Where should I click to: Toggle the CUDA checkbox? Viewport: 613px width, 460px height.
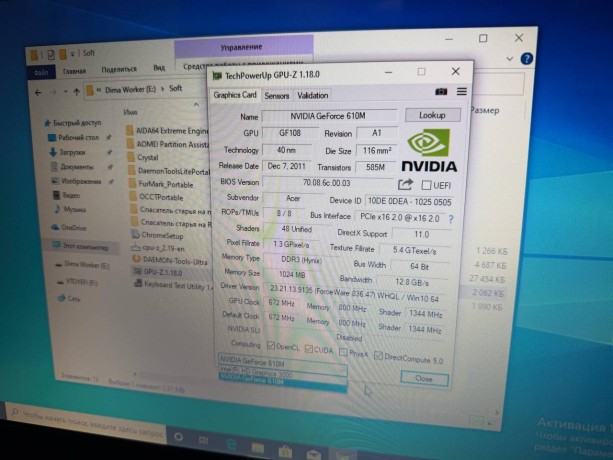308,349
